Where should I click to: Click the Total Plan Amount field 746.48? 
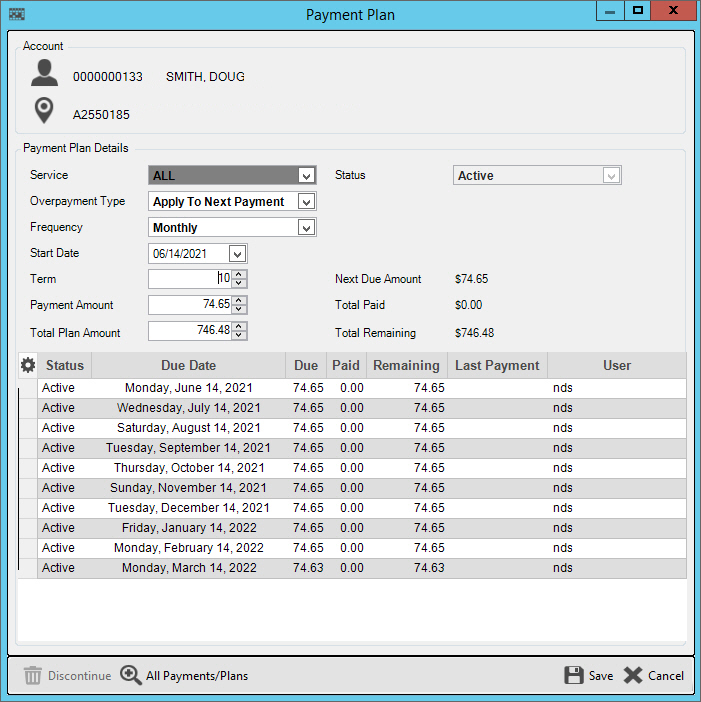tap(190, 331)
